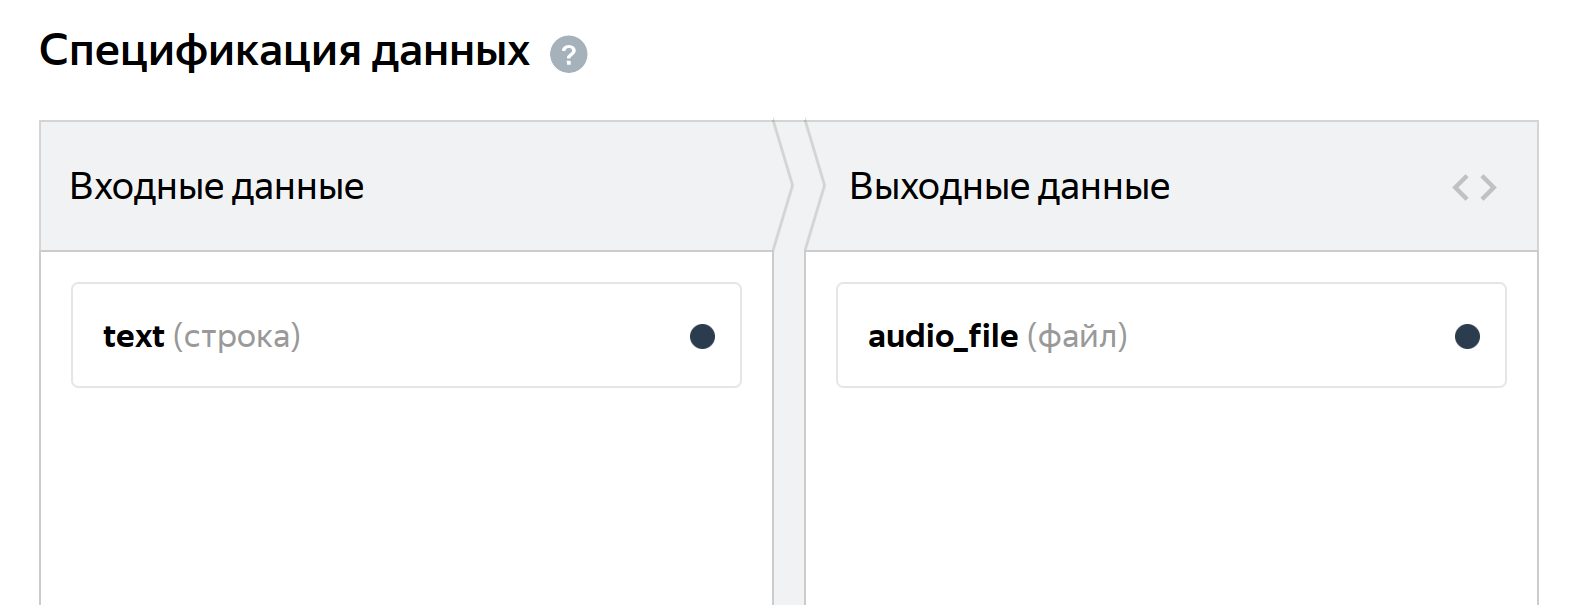Click the (файл) type label
Image resolution: width=1580 pixels, height=605 pixels.
click(x=1077, y=337)
